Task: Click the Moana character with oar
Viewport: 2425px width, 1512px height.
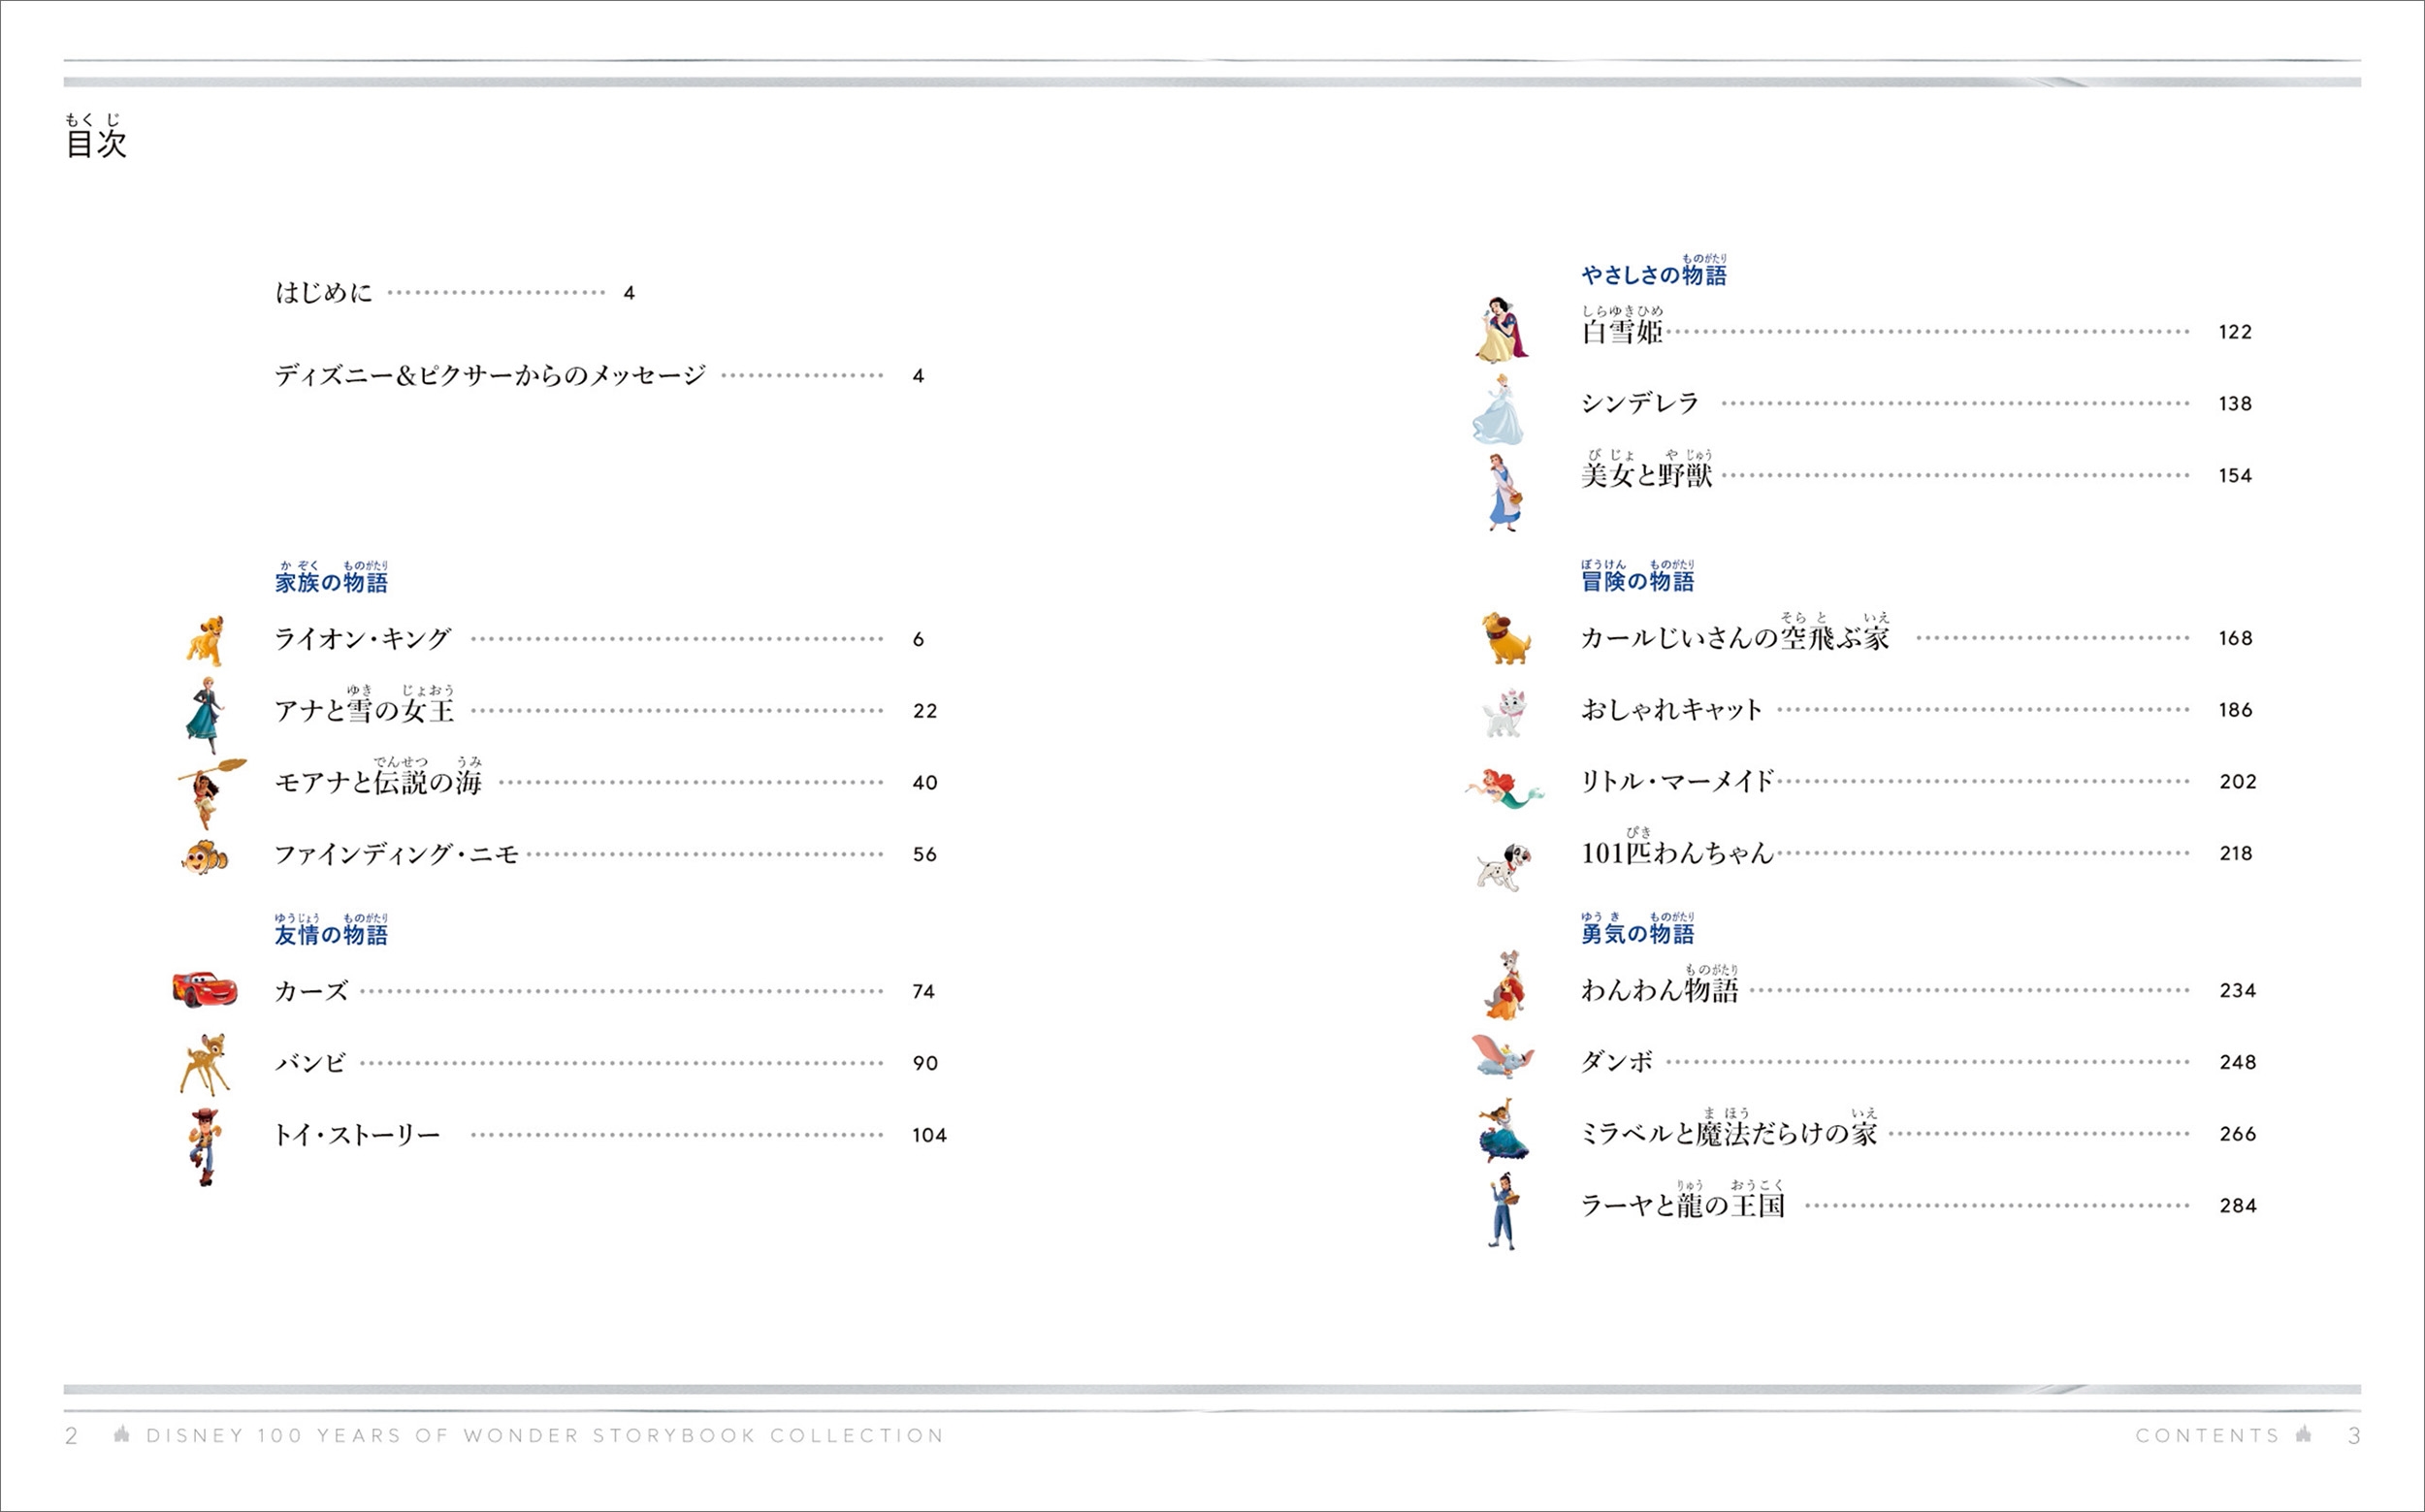Action: 208,793
